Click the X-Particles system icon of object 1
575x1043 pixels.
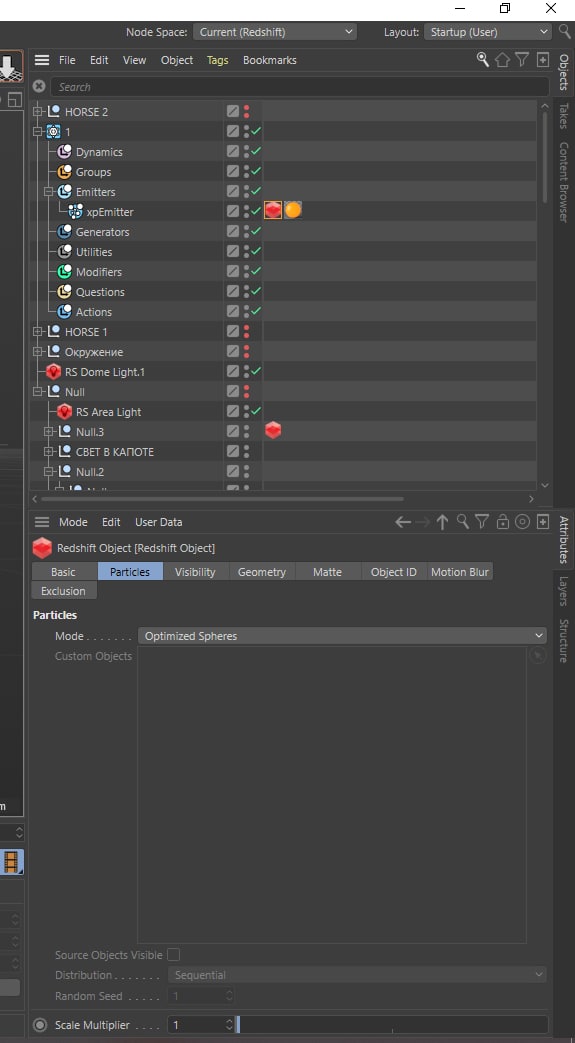[53, 132]
